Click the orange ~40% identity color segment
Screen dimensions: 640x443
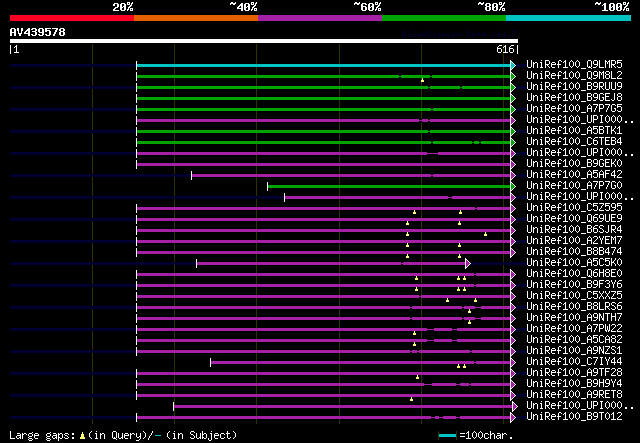(x=196, y=18)
